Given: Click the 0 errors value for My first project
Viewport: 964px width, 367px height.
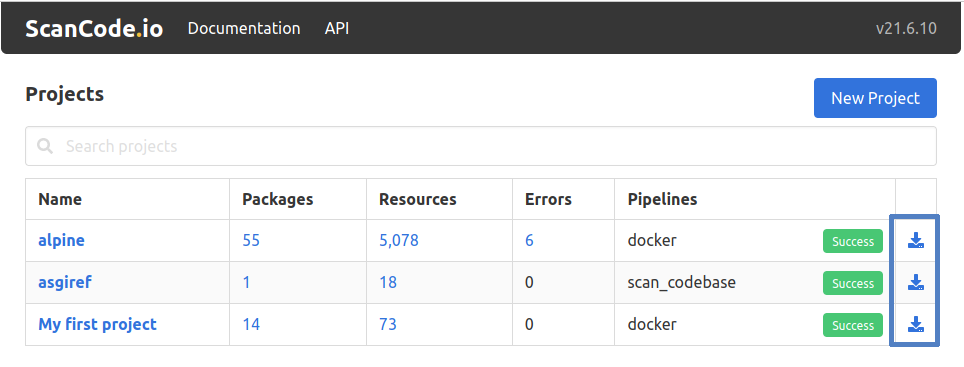Looking at the screenshot, I should 529,324.
